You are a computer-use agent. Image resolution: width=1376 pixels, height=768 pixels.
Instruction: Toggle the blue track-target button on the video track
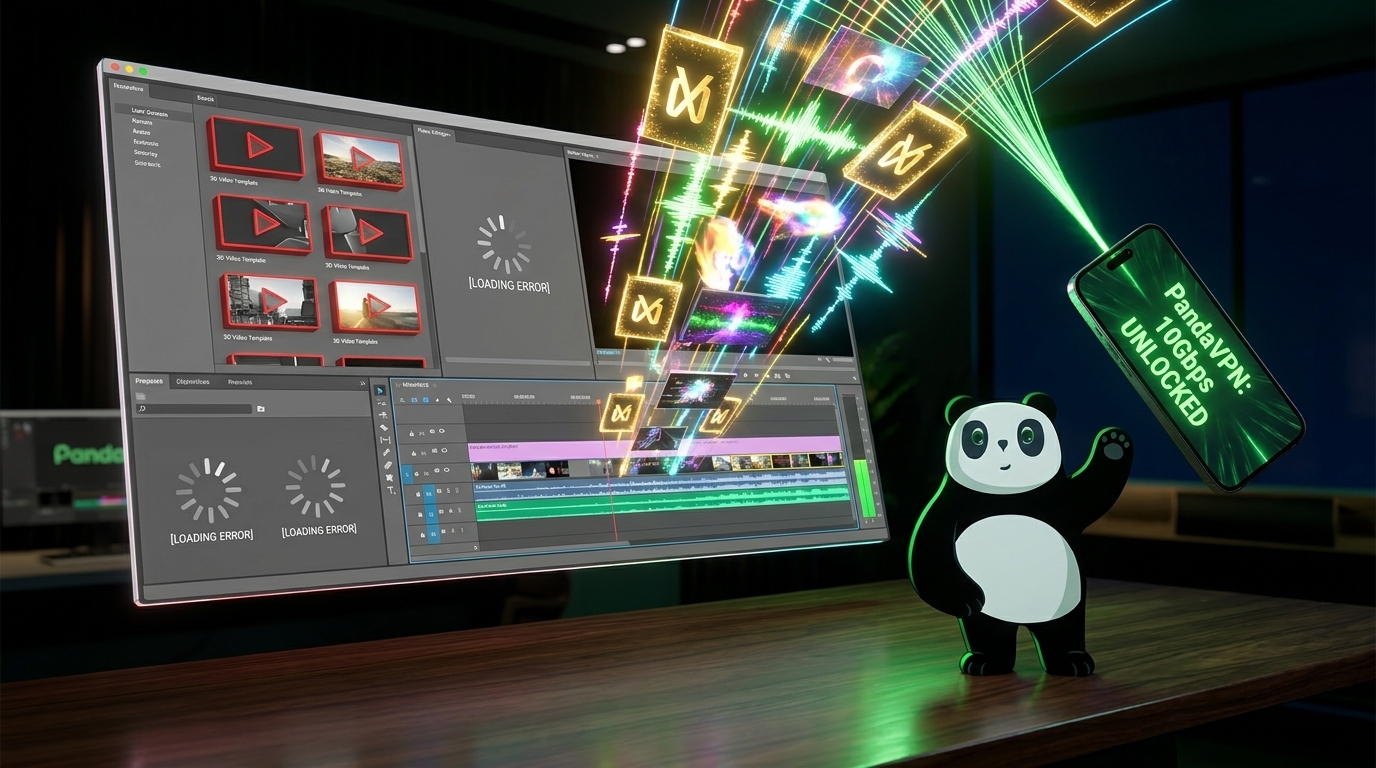pos(407,474)
